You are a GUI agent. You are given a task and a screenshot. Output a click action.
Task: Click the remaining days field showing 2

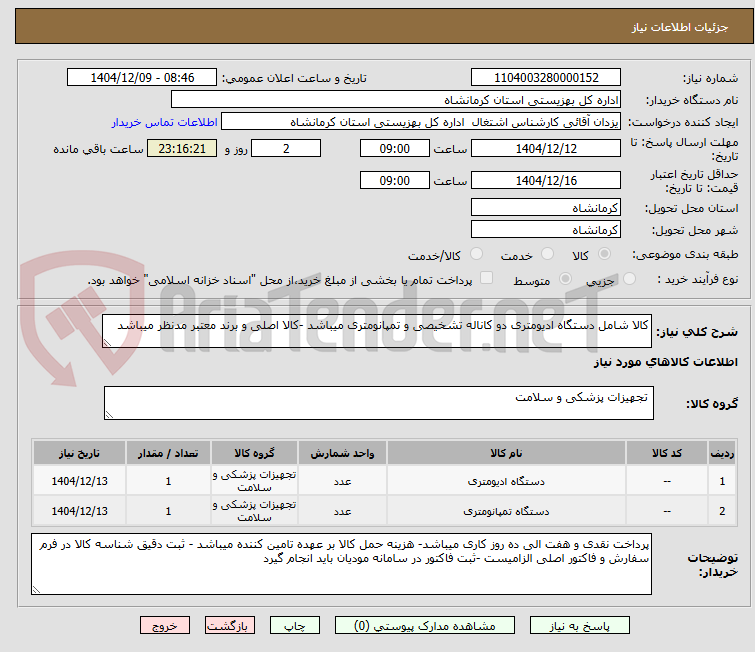(x=286, y=148)
